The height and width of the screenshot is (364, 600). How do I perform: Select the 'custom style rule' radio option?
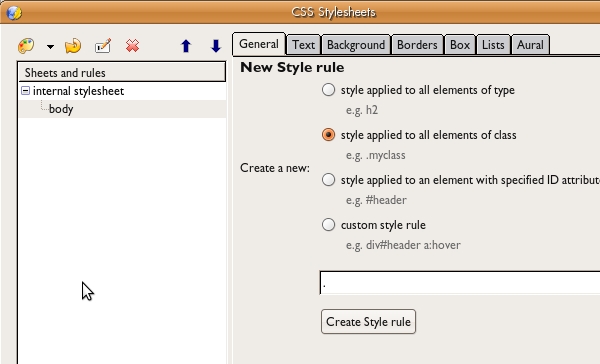click(x=328, y=225)
